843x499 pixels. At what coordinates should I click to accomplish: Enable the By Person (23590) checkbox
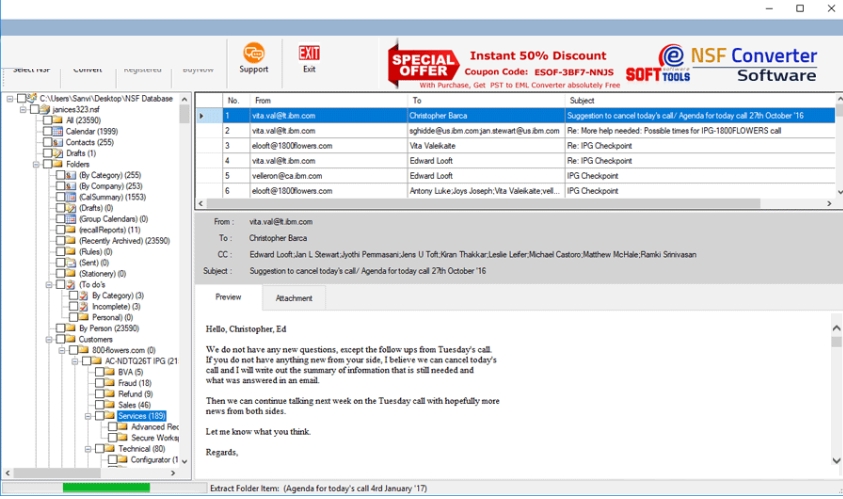[x=60, y=328]
